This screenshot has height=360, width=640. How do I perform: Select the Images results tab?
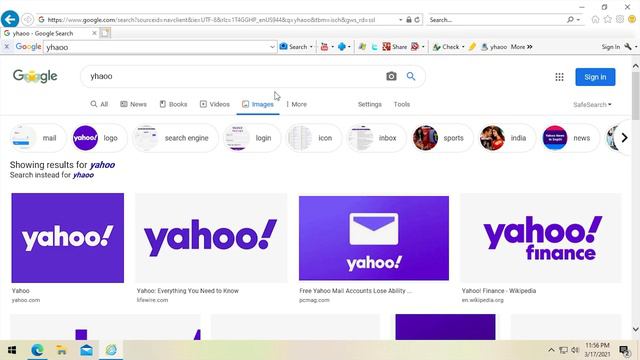[x=258, y=104]
